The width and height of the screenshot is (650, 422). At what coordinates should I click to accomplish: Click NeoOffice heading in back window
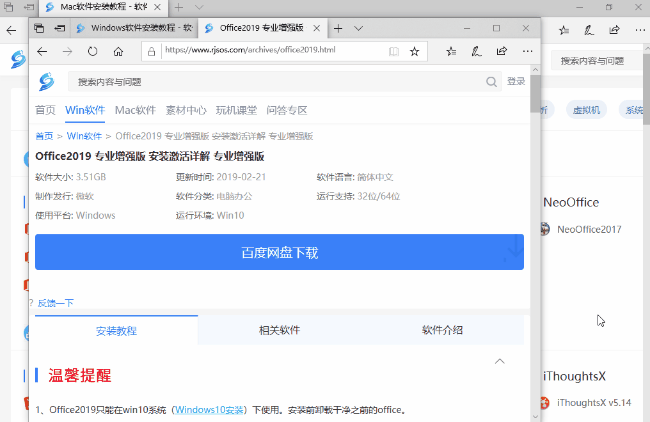(571, 202)
